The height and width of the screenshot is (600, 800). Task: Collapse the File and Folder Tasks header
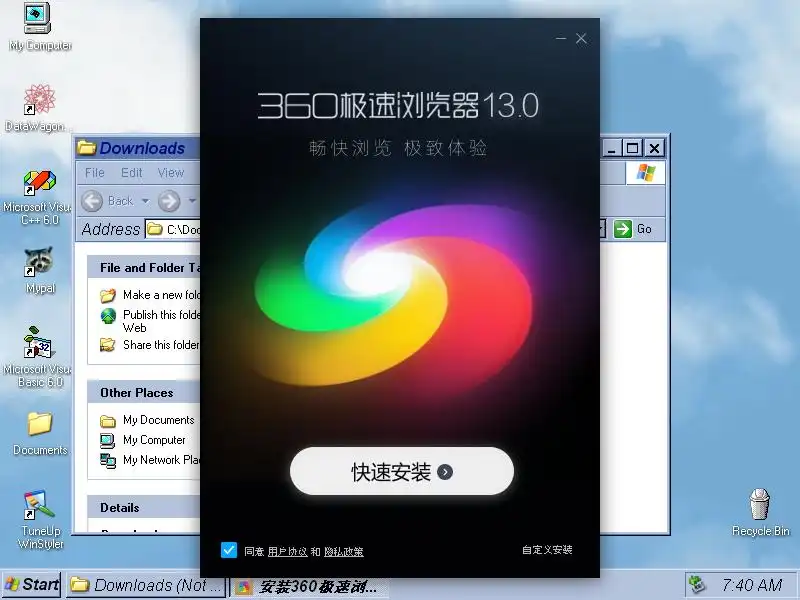click(x=144, y=267)
